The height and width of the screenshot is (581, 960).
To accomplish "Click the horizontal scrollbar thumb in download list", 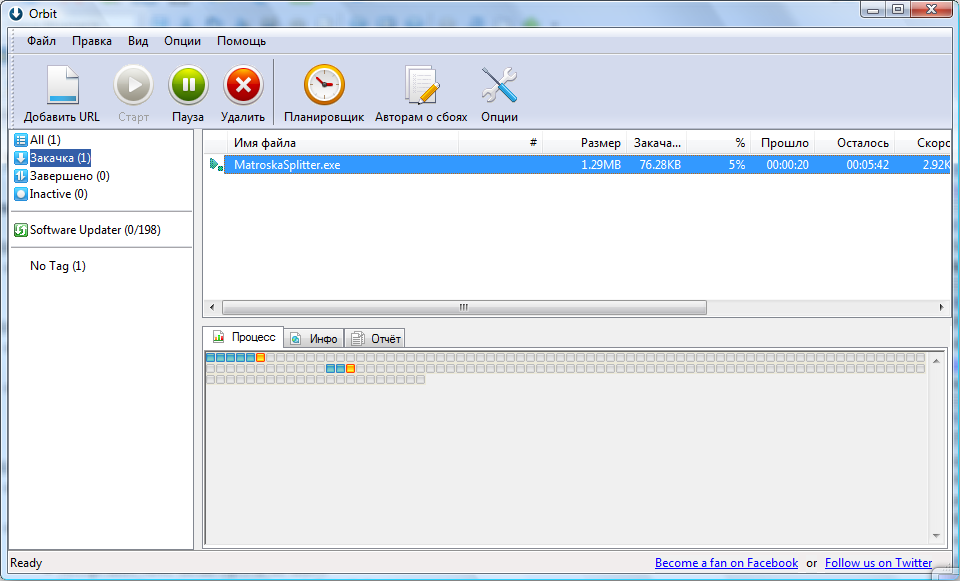I will pos(464,307).
